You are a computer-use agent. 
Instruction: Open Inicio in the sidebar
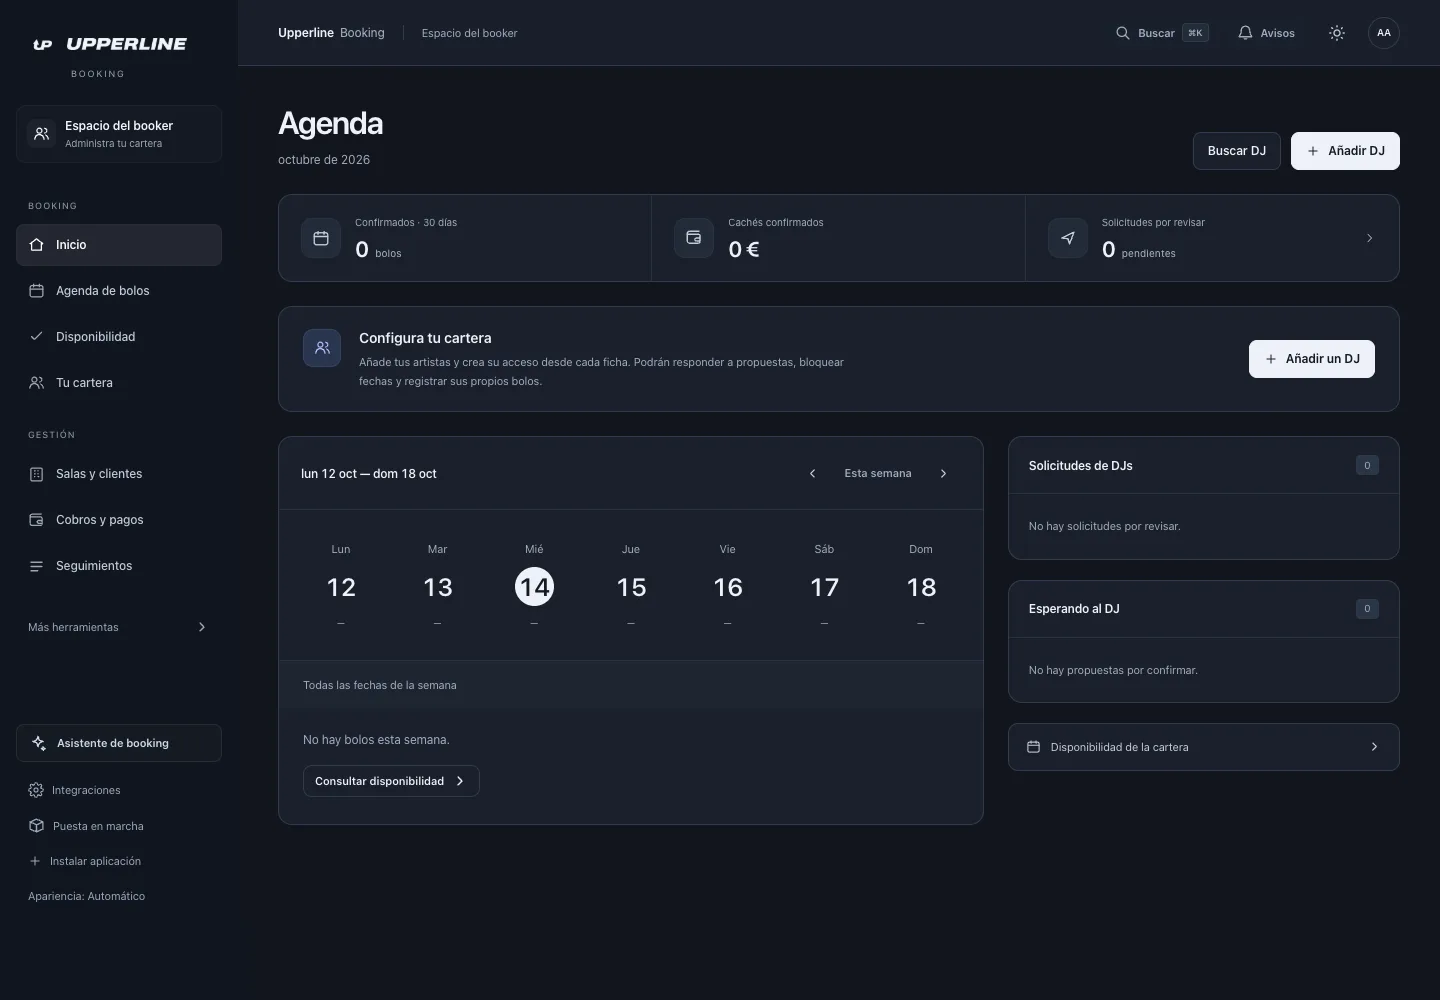click(119, 245)
